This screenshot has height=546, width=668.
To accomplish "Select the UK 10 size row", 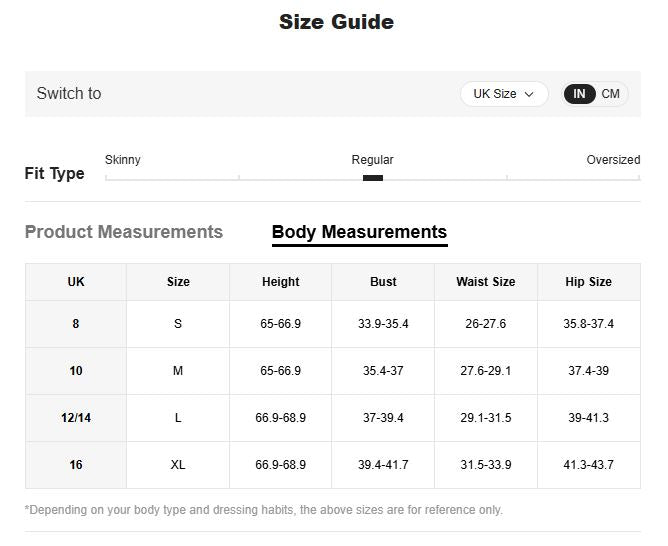I will click(x=76, y=371).
